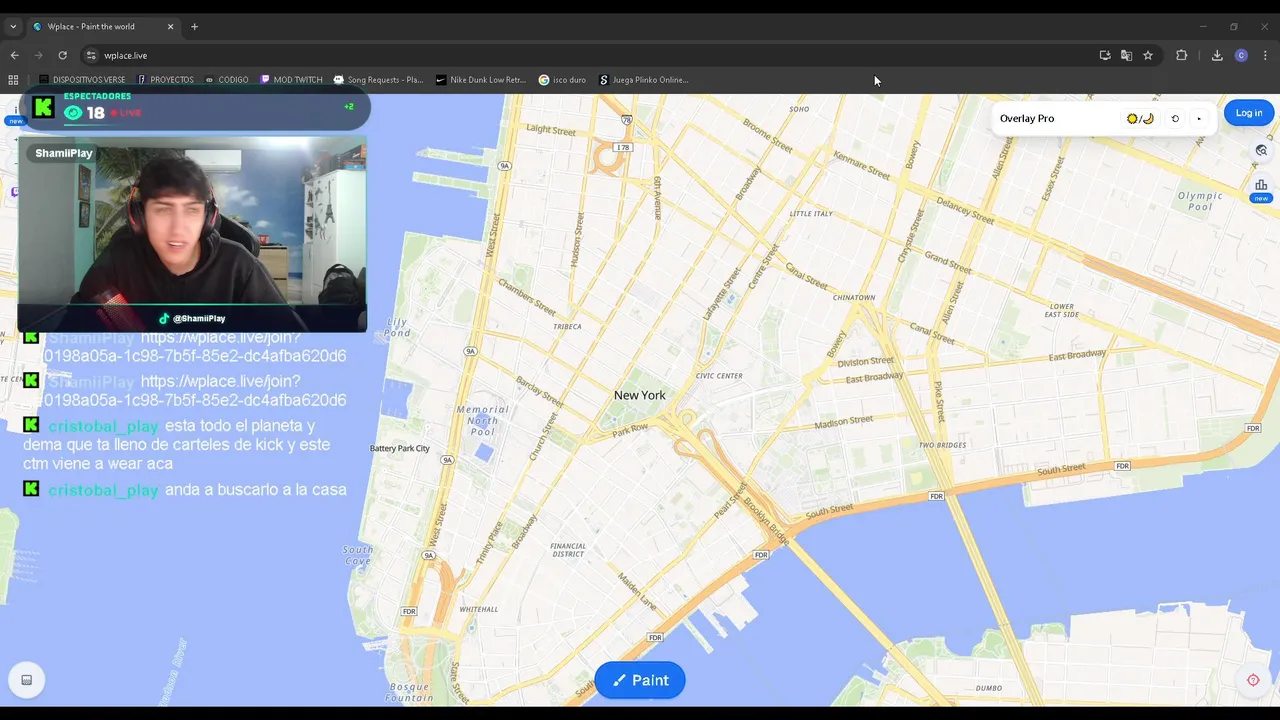Go back with the browser back arrow
This screenshot has height=720, width=1280.
pos(14,55)
